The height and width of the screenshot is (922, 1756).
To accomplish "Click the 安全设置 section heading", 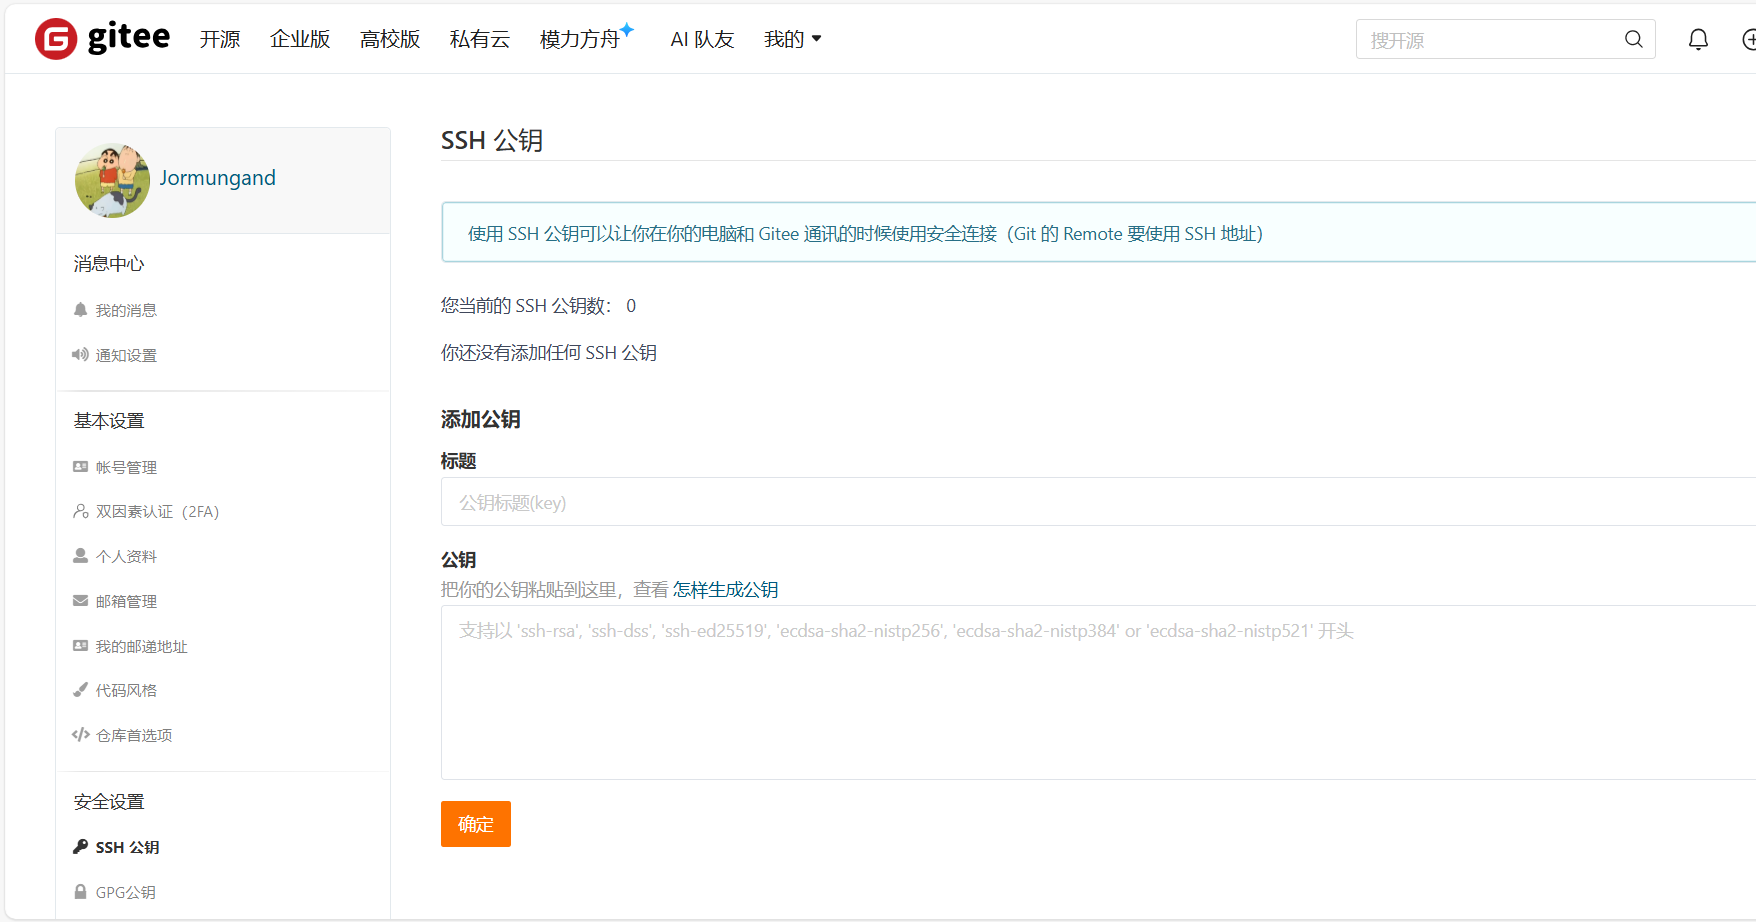I will click(109, 802).
